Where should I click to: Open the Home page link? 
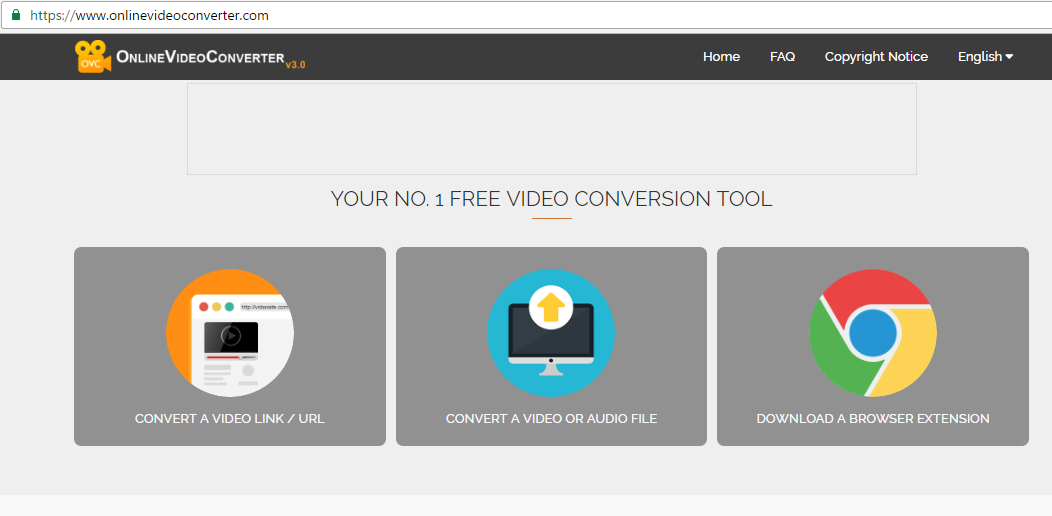(x=721, y=57)
